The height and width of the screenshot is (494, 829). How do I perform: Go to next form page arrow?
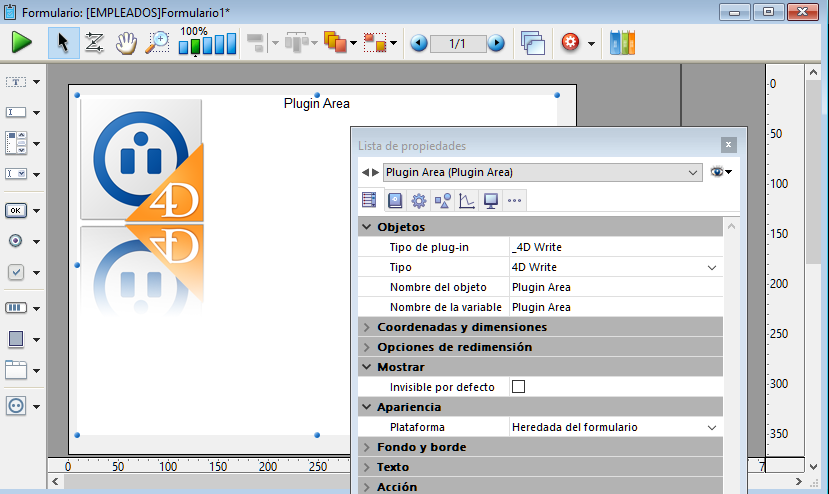pos(496,44)
